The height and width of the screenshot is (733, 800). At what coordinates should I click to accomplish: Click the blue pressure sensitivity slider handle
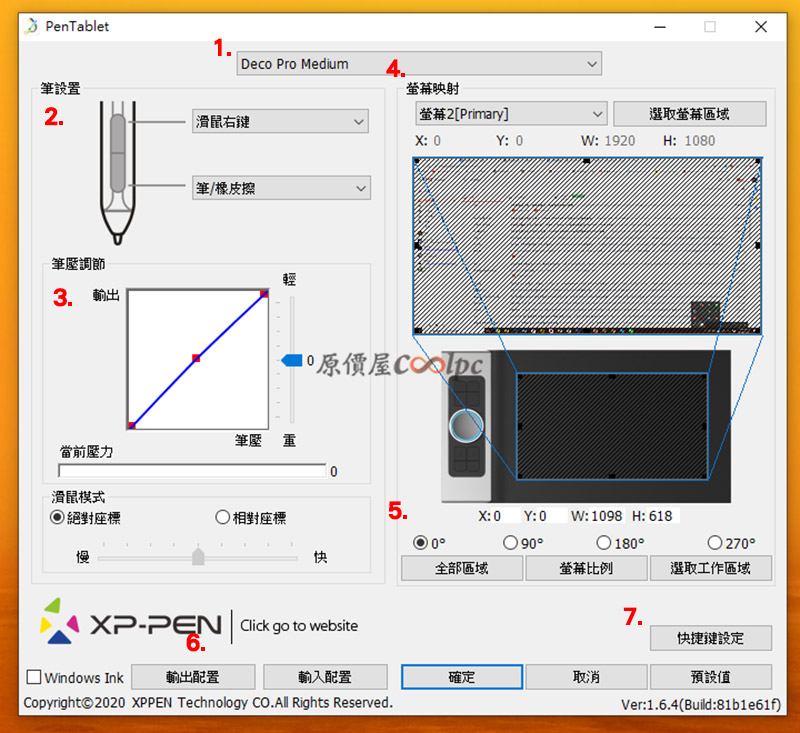(292, 361)
